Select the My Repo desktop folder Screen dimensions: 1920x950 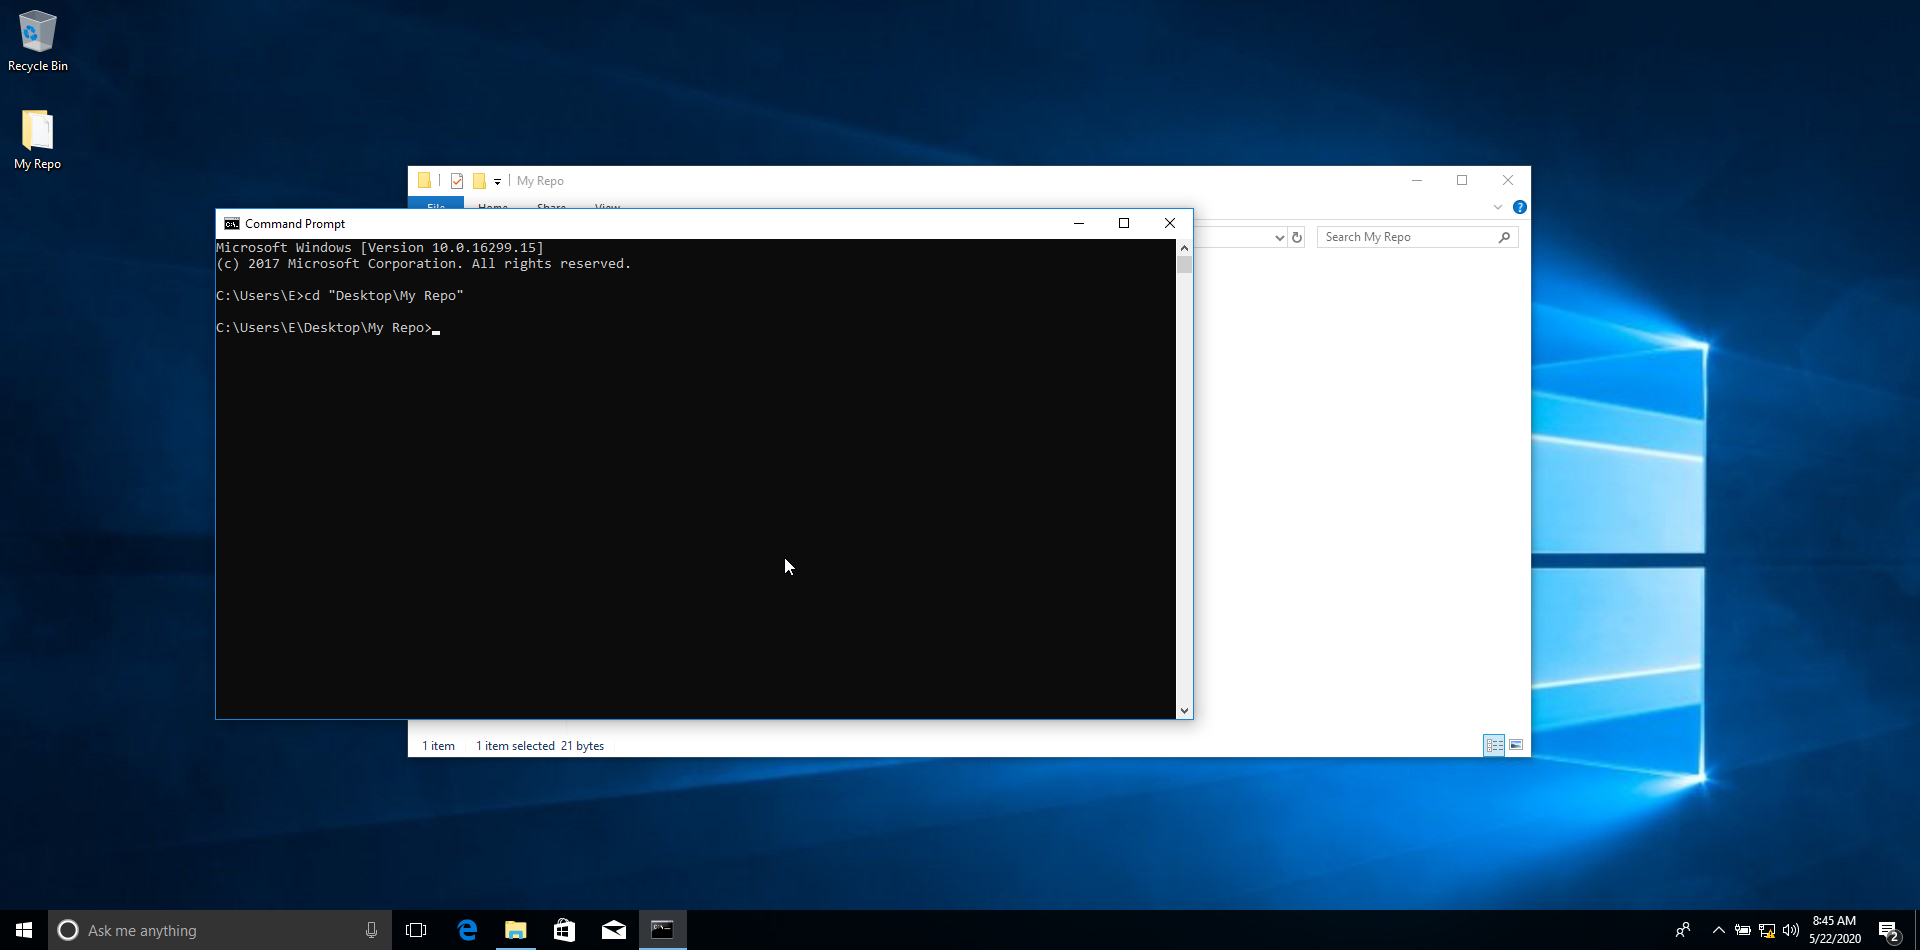pos(38,140)
